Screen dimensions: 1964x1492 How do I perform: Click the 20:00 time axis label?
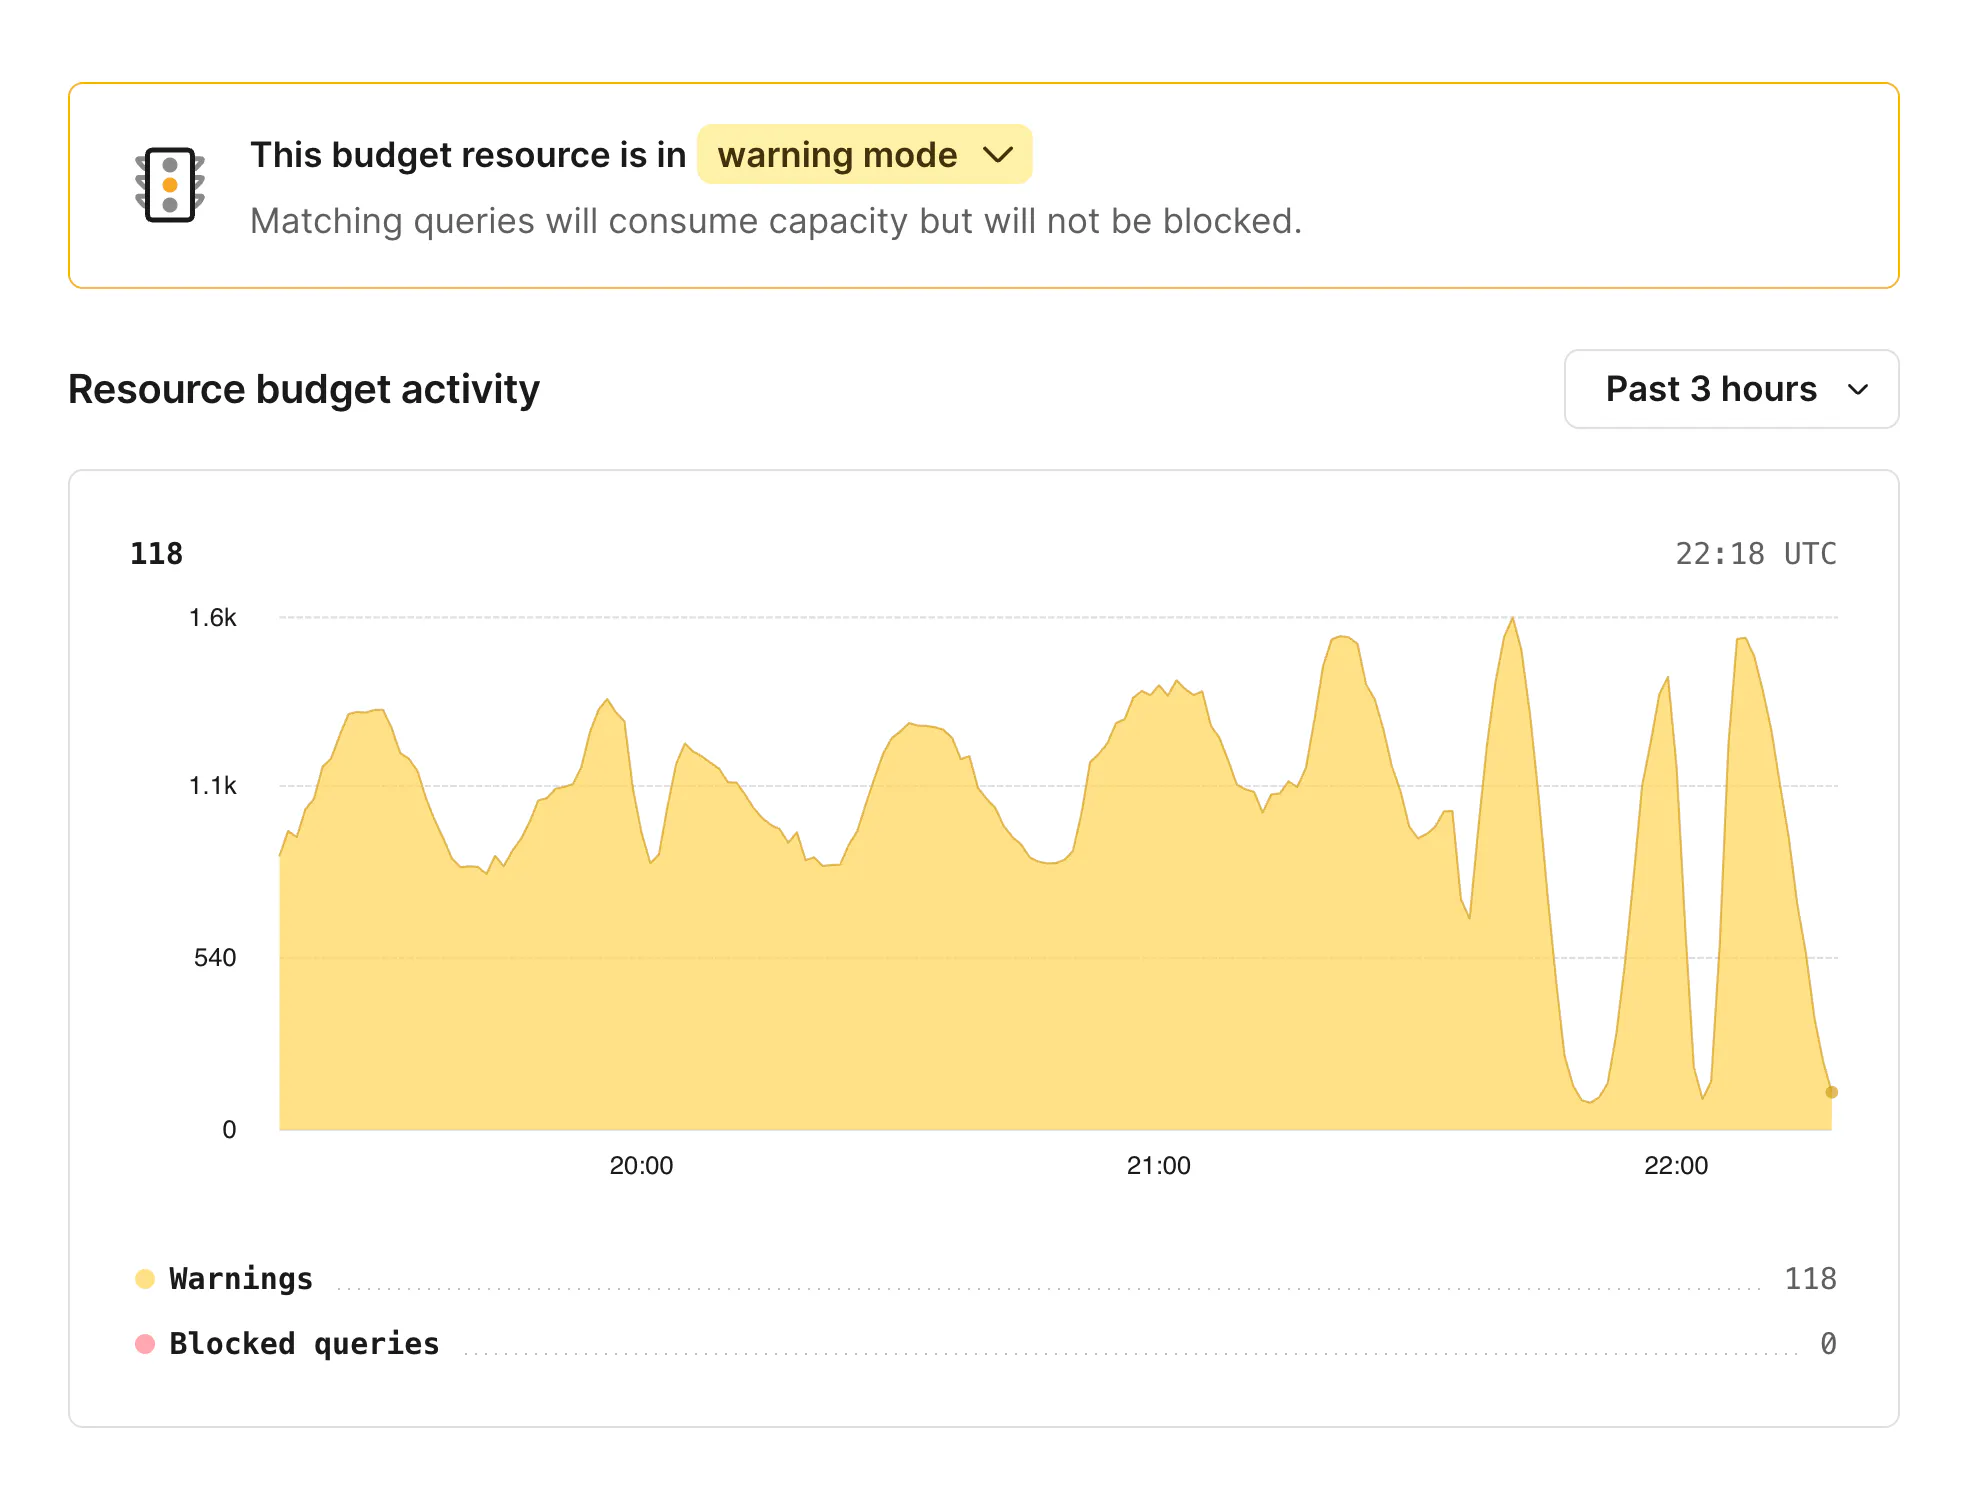(x=641, y=1165)
